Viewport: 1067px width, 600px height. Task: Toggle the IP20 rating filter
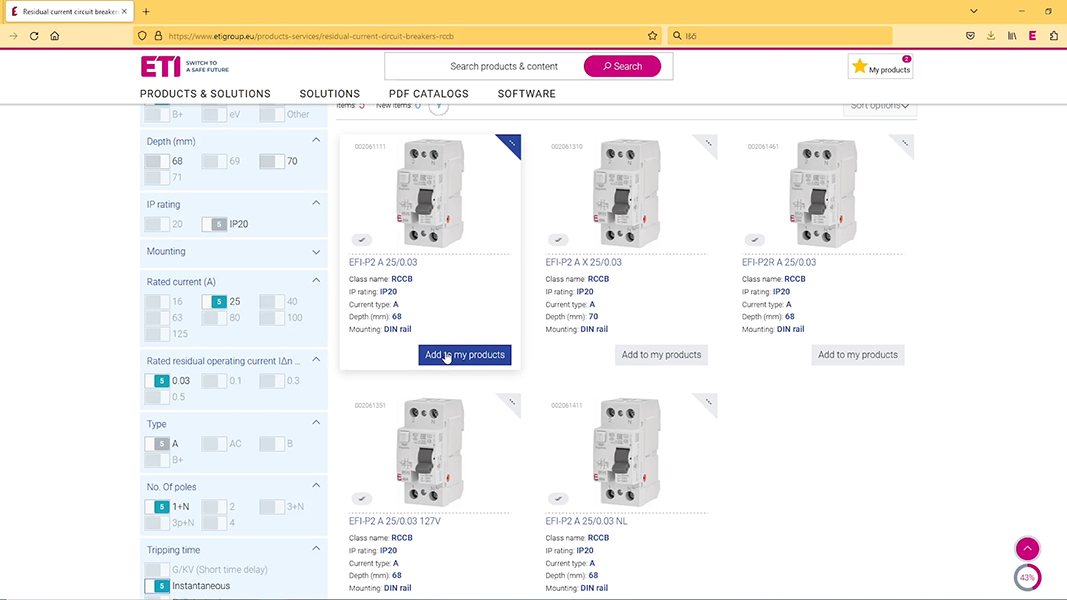tap(214, 224)
